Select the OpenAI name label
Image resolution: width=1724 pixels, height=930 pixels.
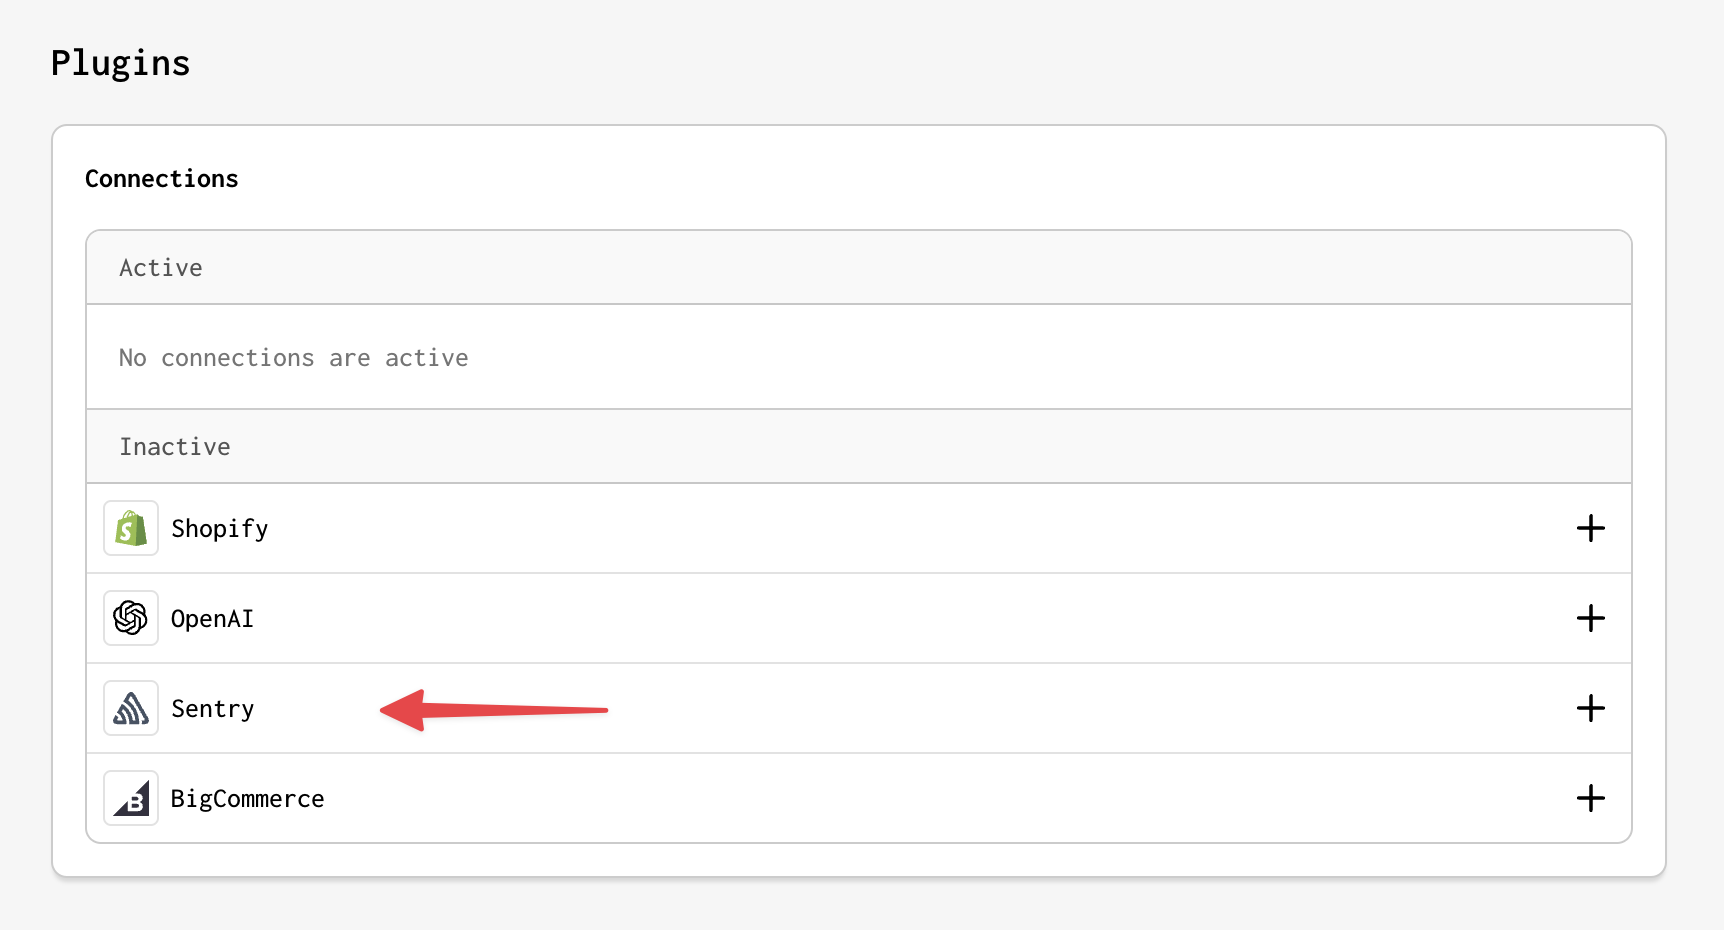click(212, 619)
